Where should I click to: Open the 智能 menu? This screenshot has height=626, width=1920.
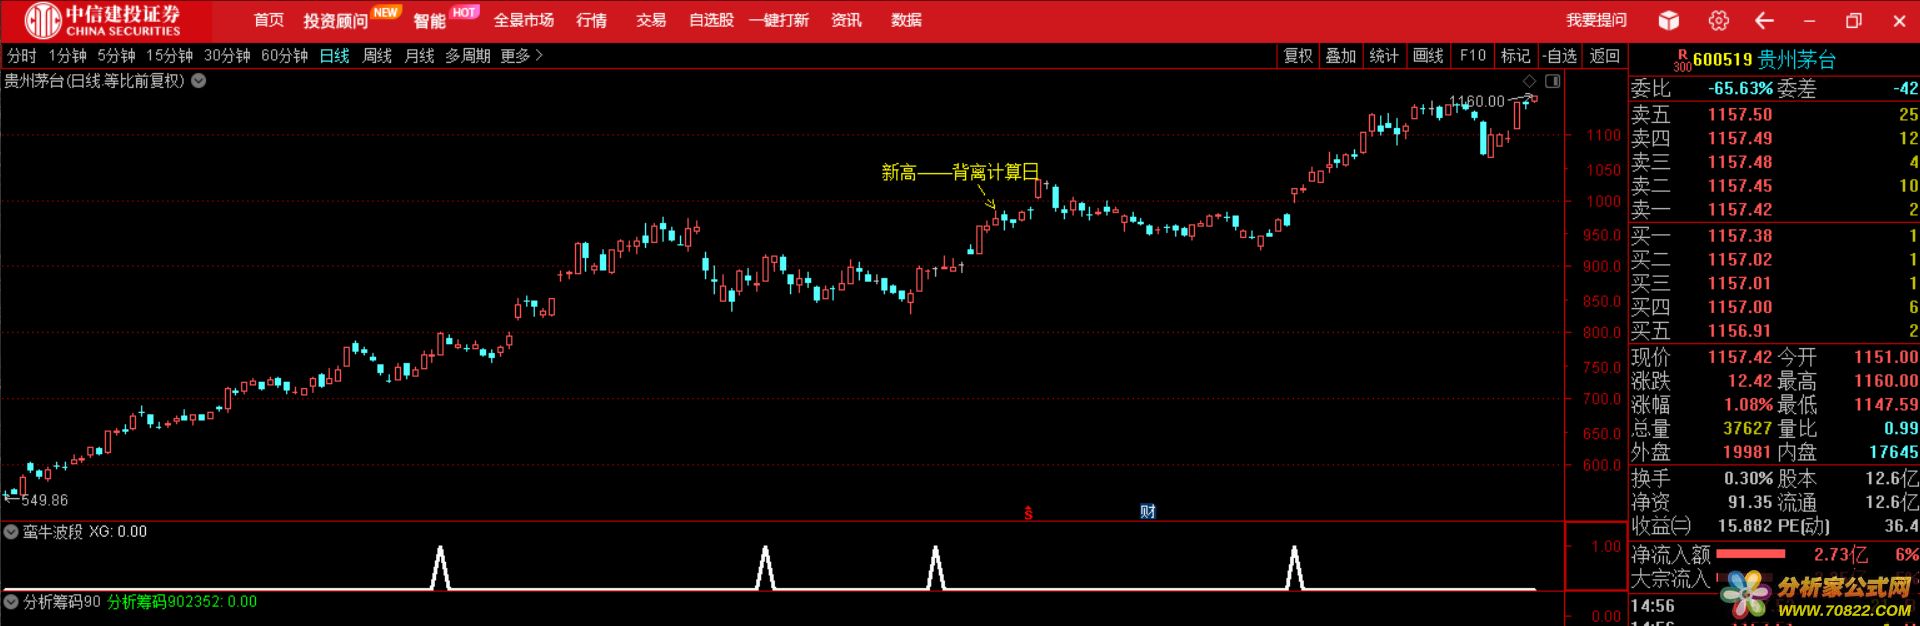point(429,21)
